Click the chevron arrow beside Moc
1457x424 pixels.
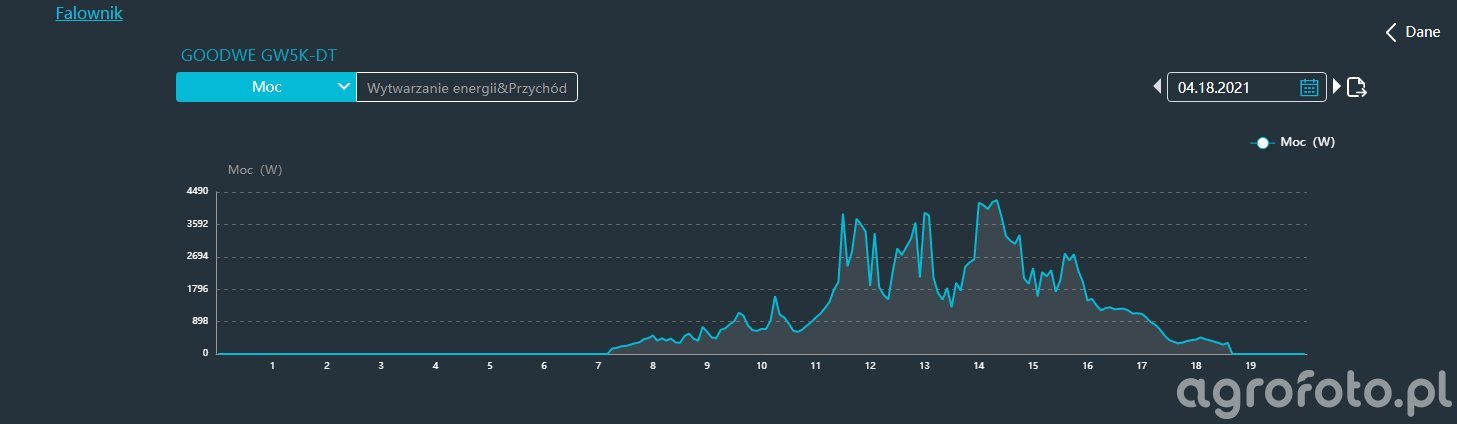[344, 87]
